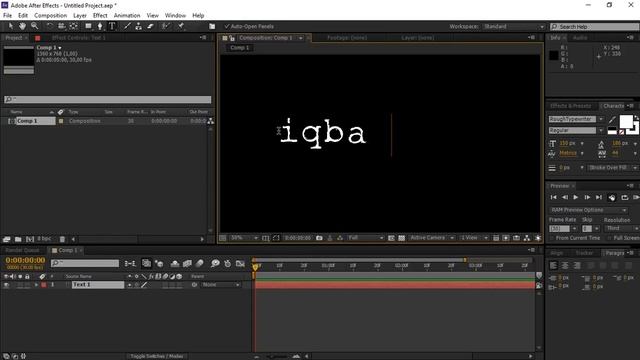Click the Graph Editor icon in timeline

coord(240,264)
